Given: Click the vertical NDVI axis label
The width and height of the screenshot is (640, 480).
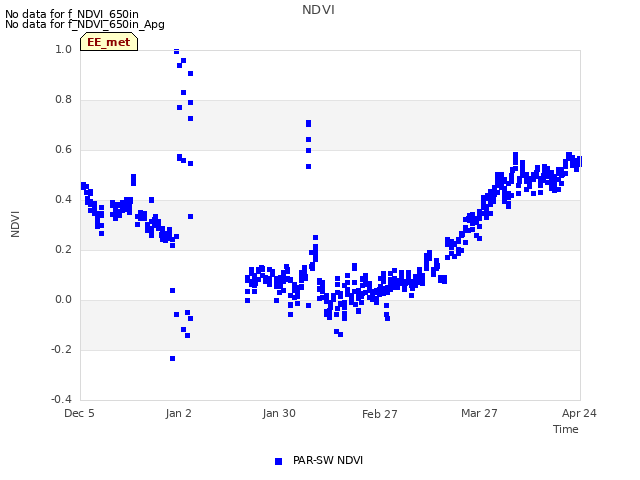Looking at the screenshot, I should [15, 224].
